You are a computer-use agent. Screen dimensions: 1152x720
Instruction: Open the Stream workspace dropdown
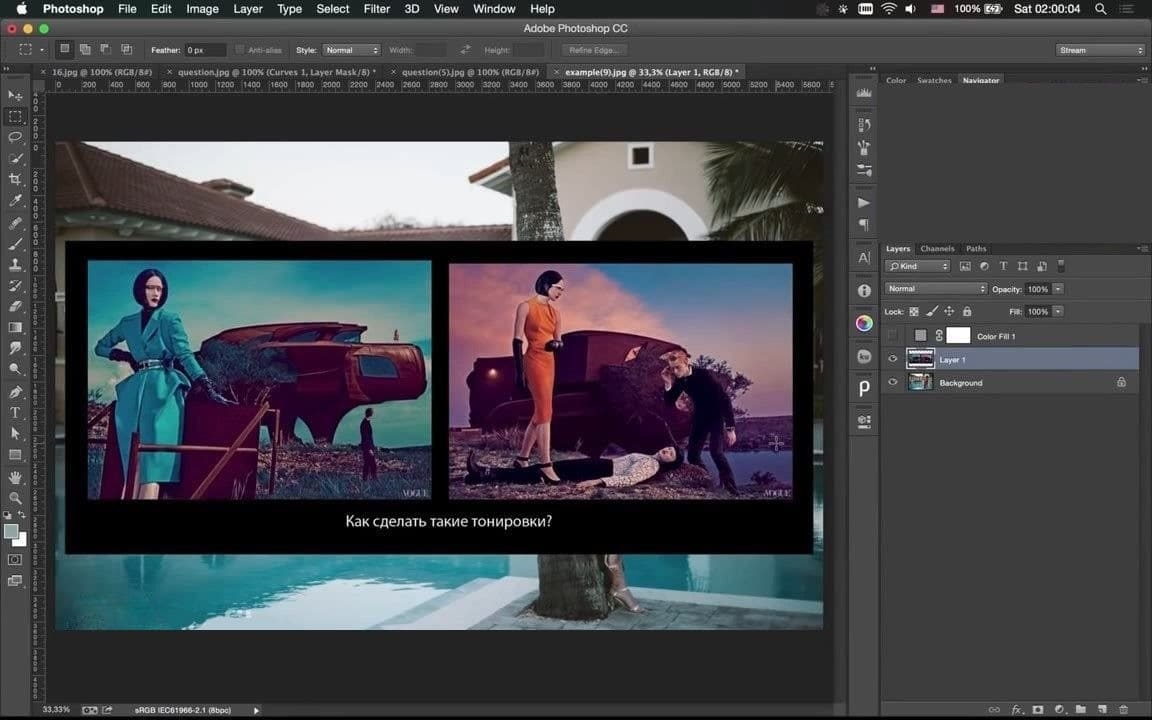(x=1101, y=50)
